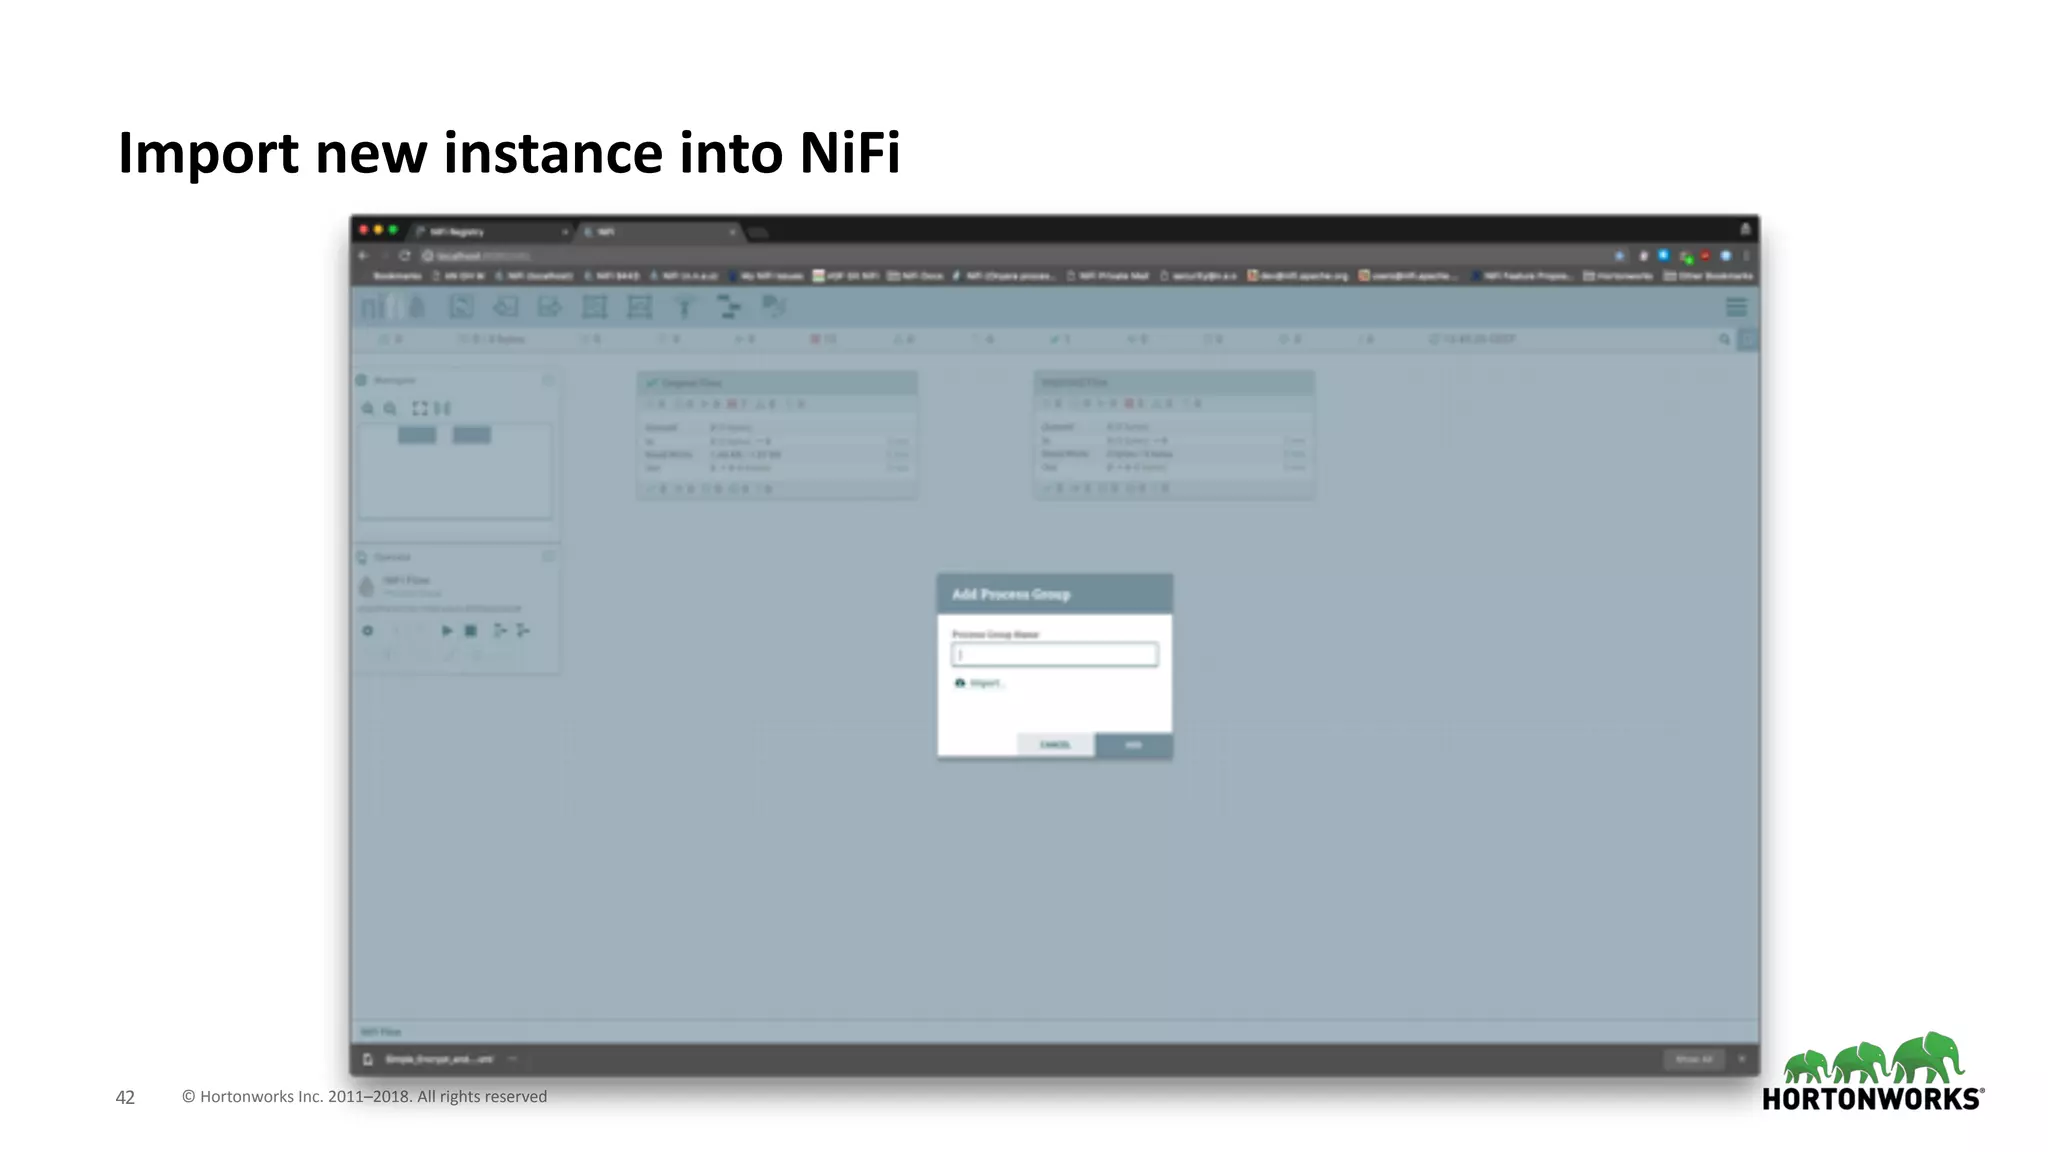
Task: Select the Process Group toolbar icon
Action: pyautogui.click(x=595, y=307)
